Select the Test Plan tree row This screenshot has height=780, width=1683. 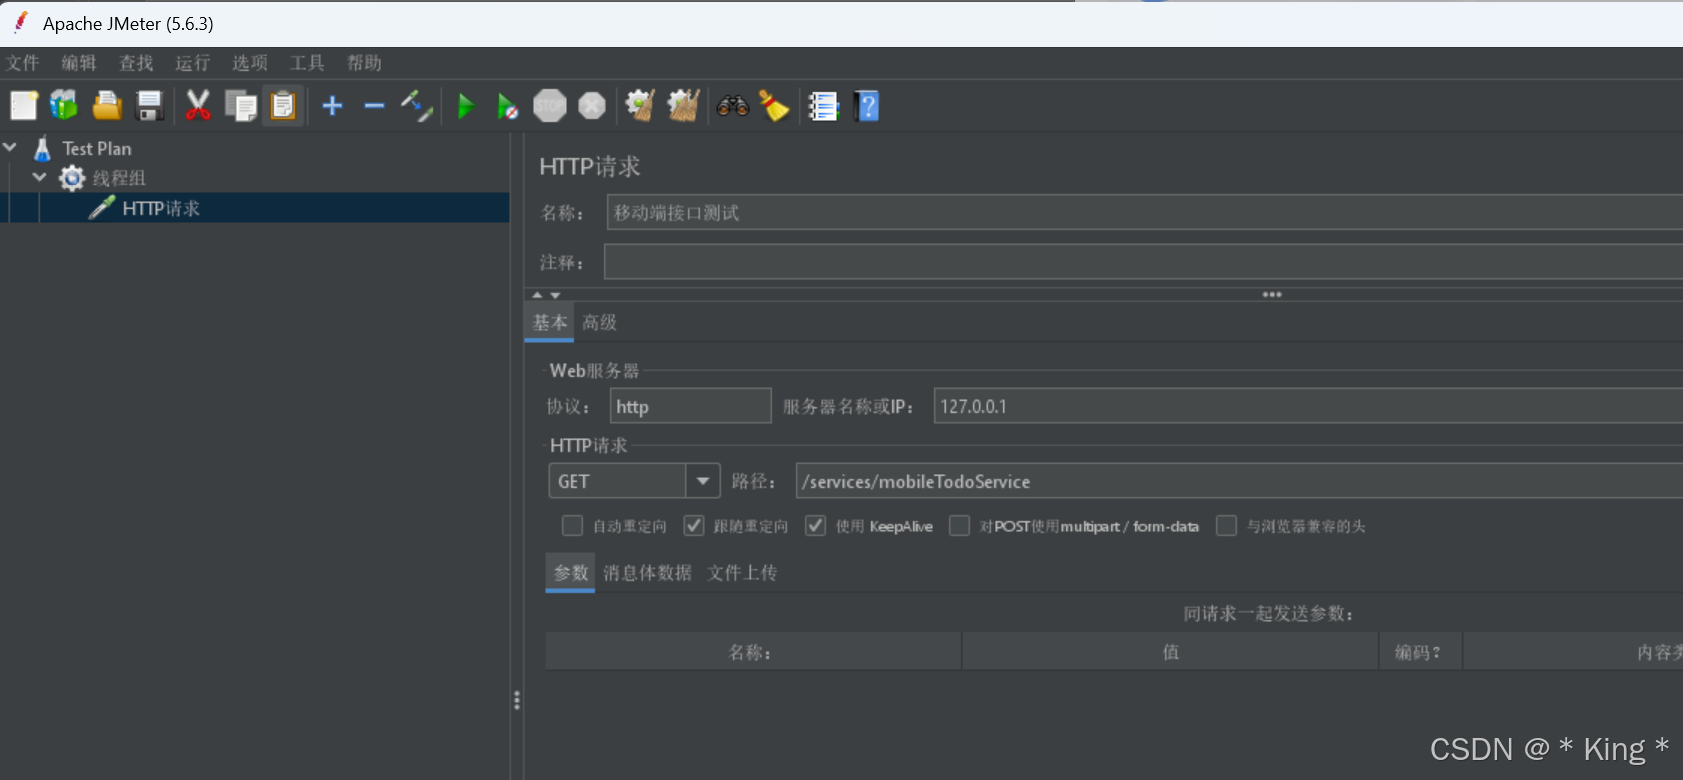coord(255,149)
